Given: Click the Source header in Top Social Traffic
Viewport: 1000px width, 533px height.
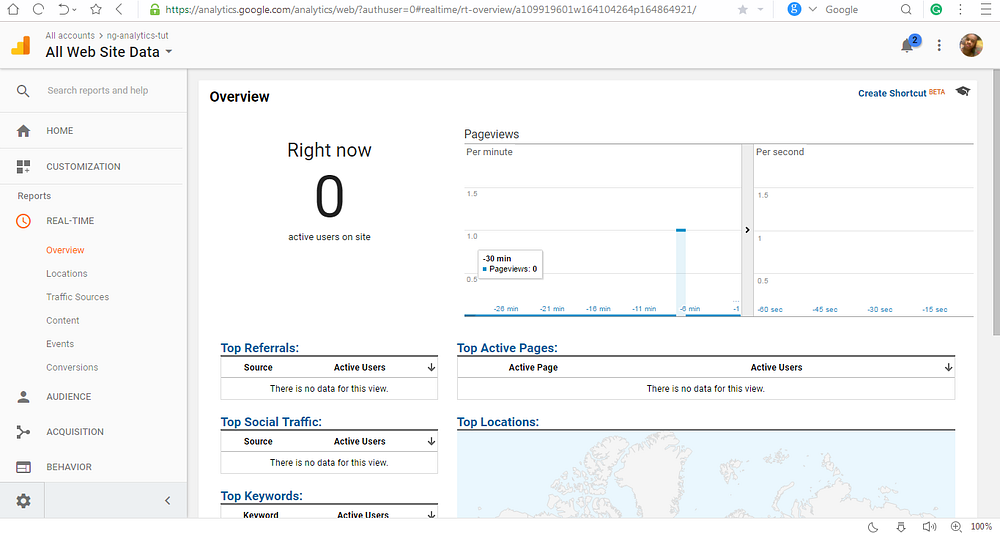Looking at the screenshot, I should (258, 441).
